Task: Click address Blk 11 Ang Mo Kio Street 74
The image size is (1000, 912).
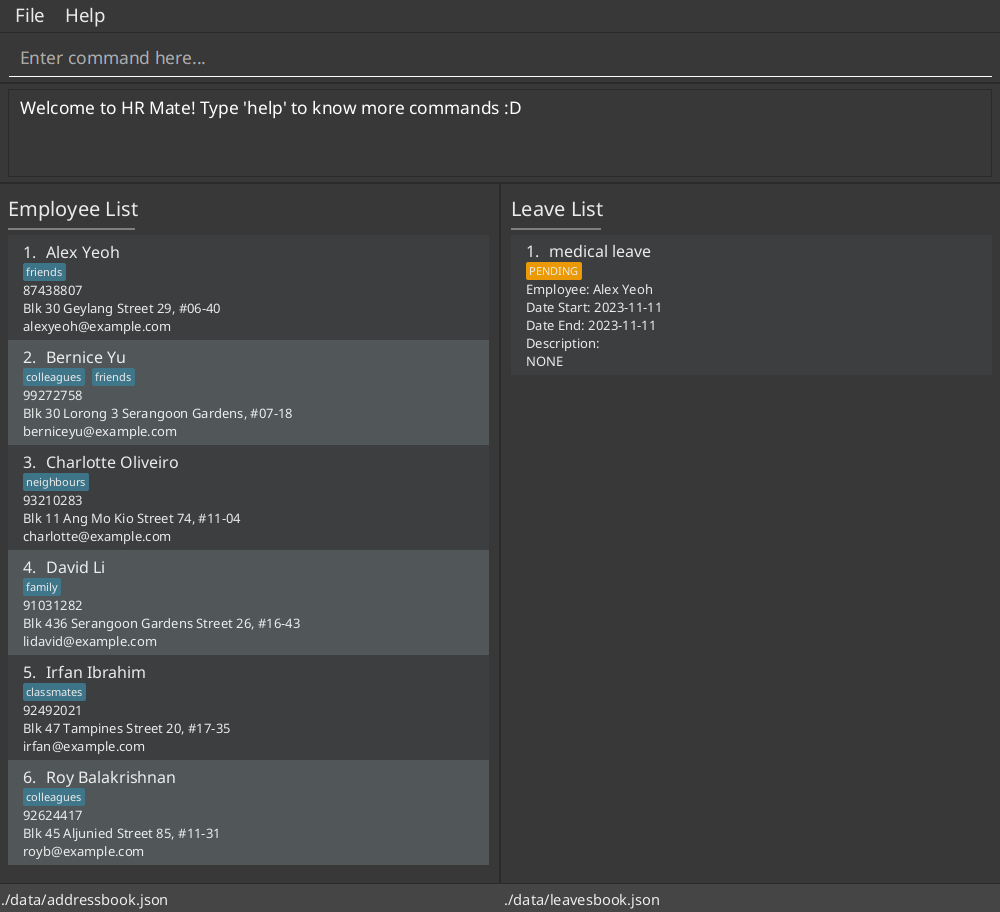Action: click(x=132, y=519)
